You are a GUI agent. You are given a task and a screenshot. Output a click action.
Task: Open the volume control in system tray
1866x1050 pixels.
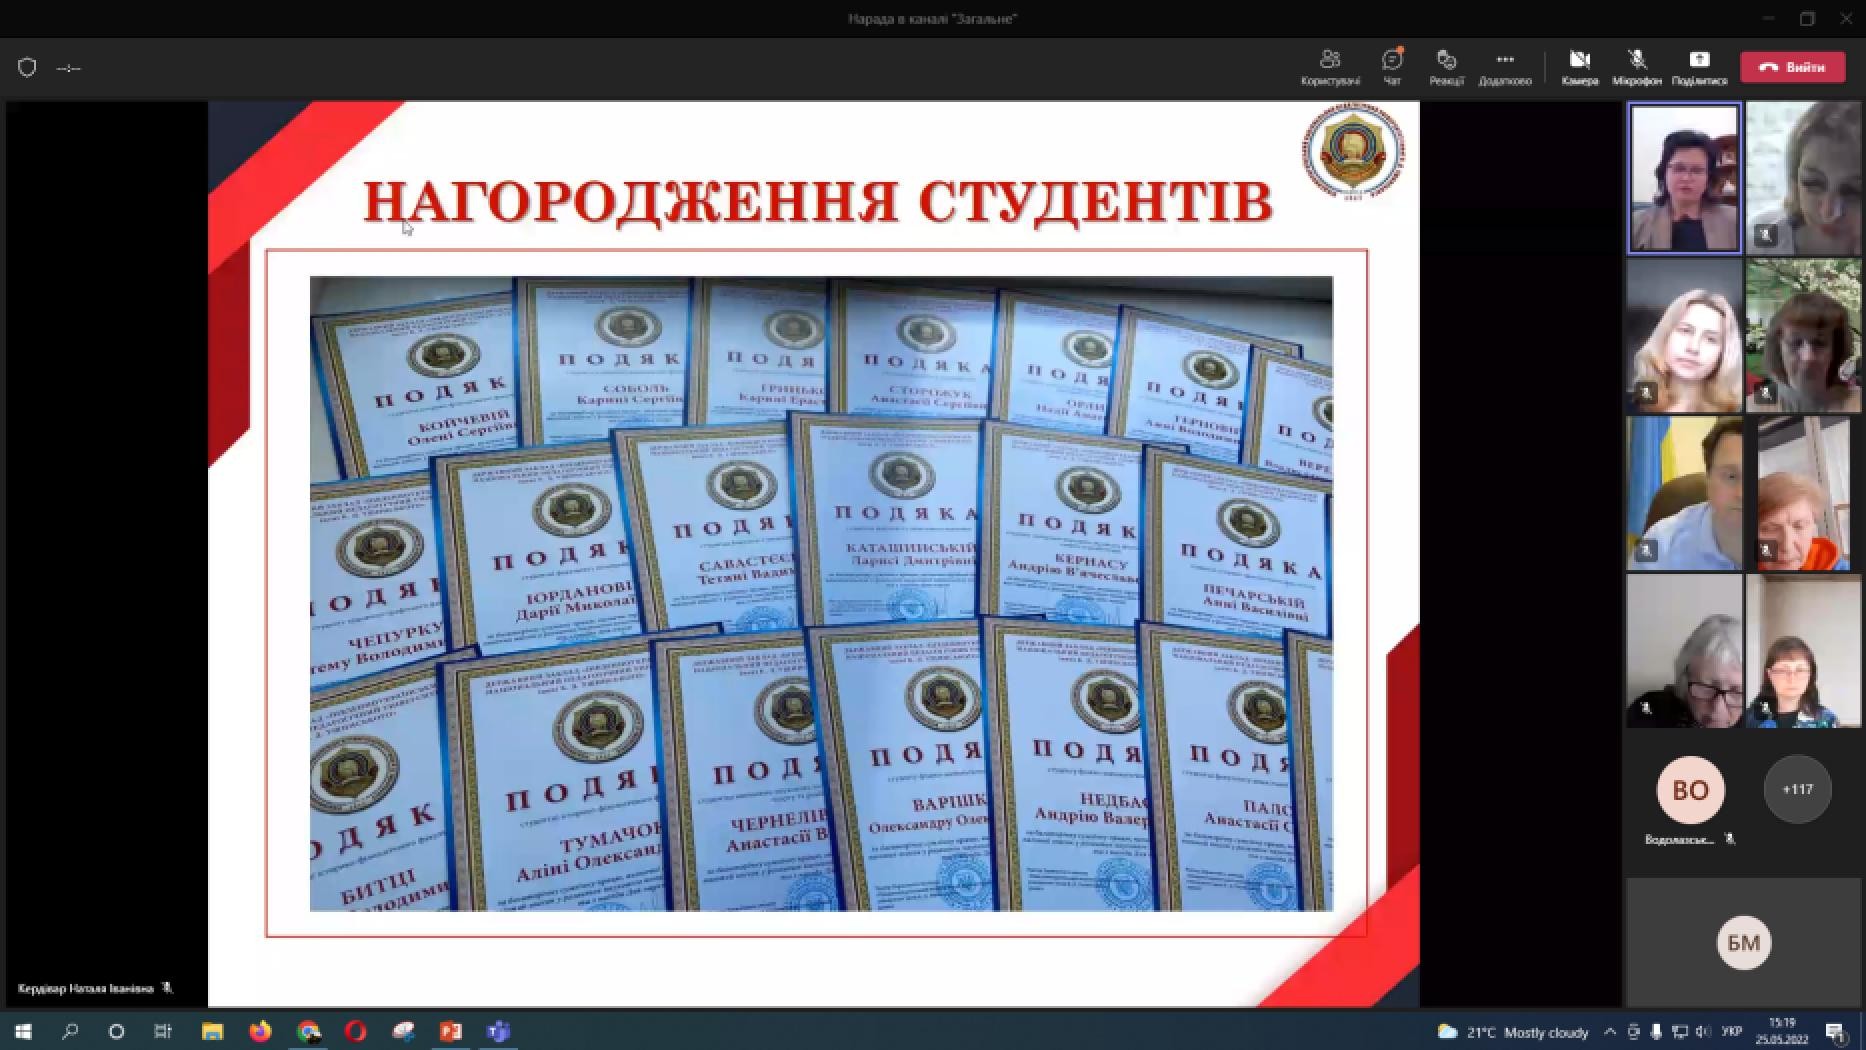(x=1704, y=1032)
